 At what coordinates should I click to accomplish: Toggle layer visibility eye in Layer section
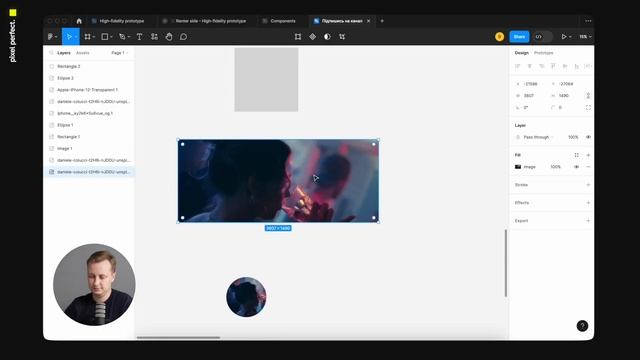[588, 137]
